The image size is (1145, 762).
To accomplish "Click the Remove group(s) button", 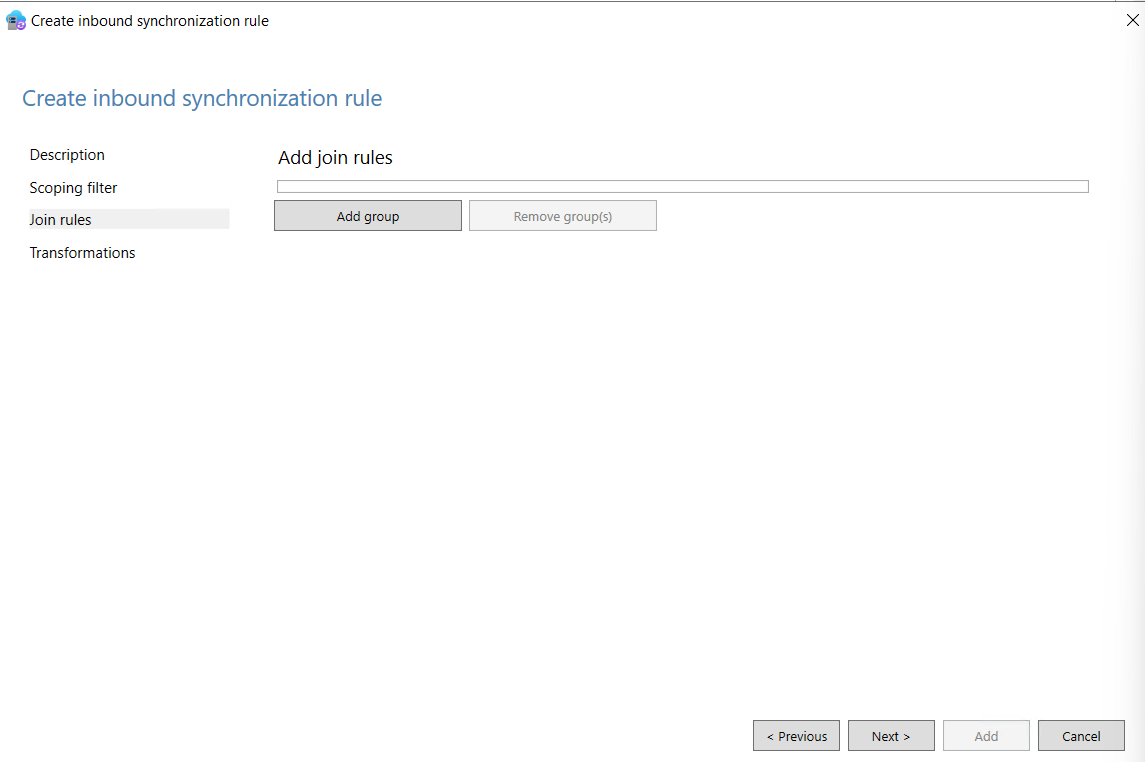I will [x=562, y=215].
